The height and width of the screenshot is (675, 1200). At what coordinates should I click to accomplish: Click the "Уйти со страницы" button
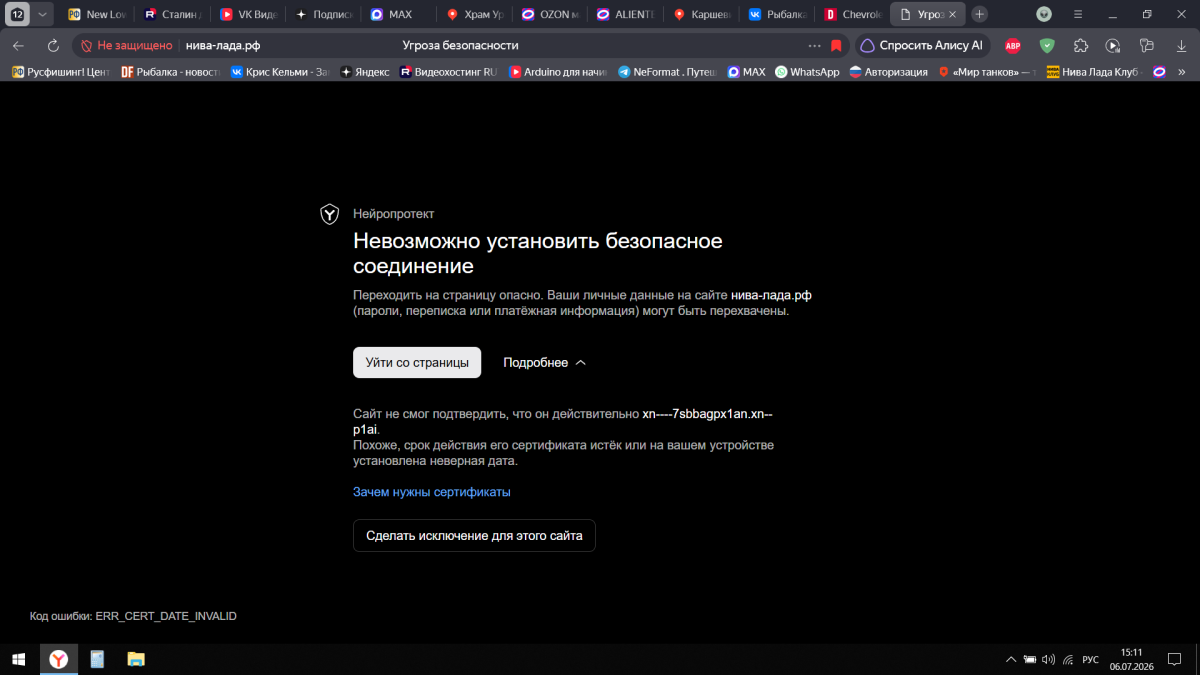tap(417, 362)
